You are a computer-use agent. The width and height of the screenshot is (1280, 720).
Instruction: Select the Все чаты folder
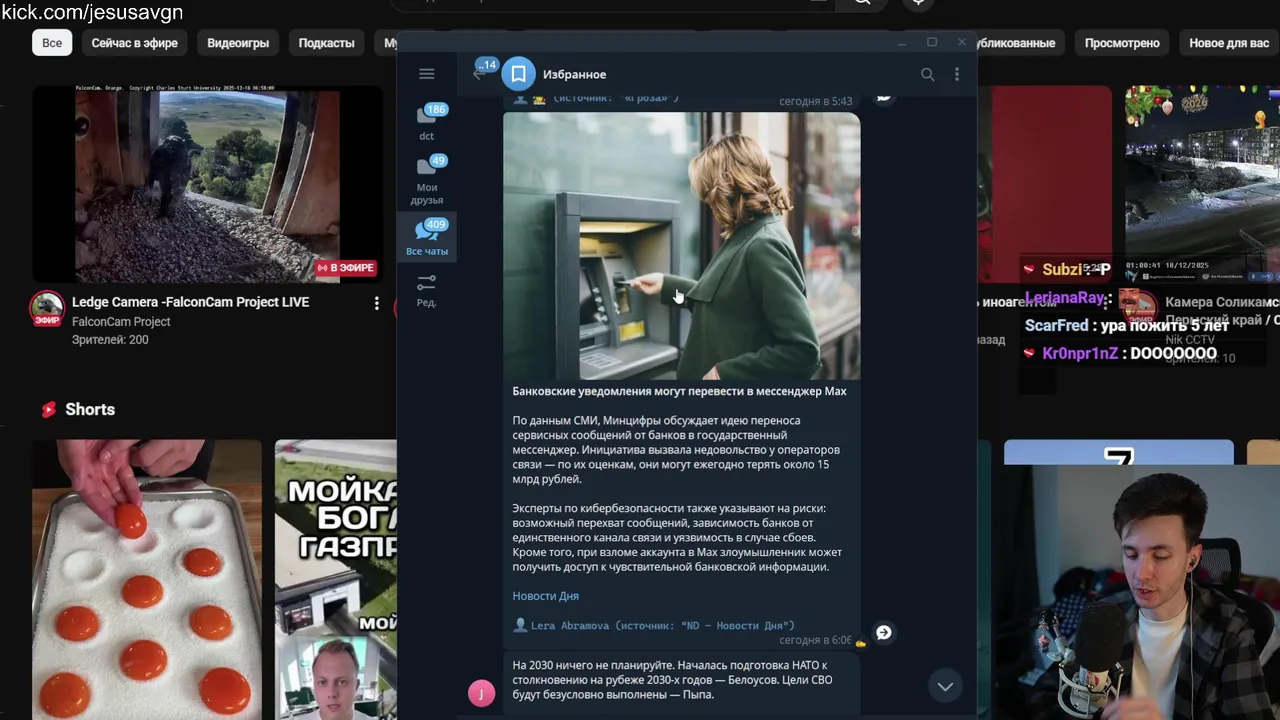pyautogui.click(x=427, y=238)
